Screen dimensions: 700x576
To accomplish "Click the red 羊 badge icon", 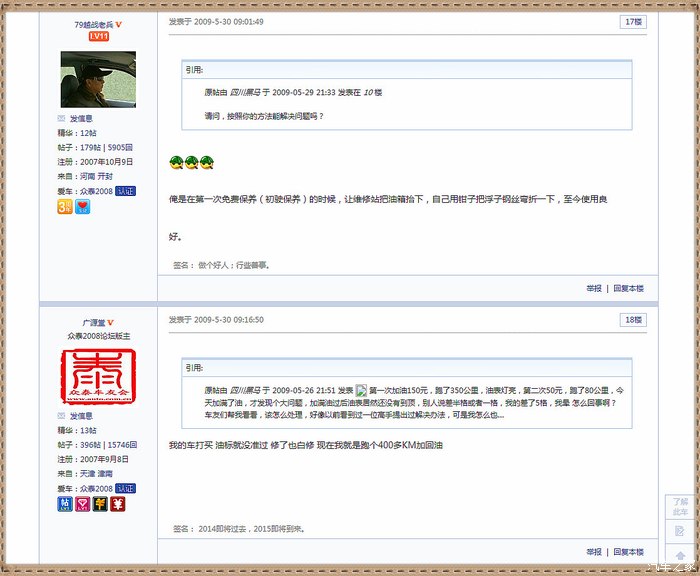I will coord(117,504).
